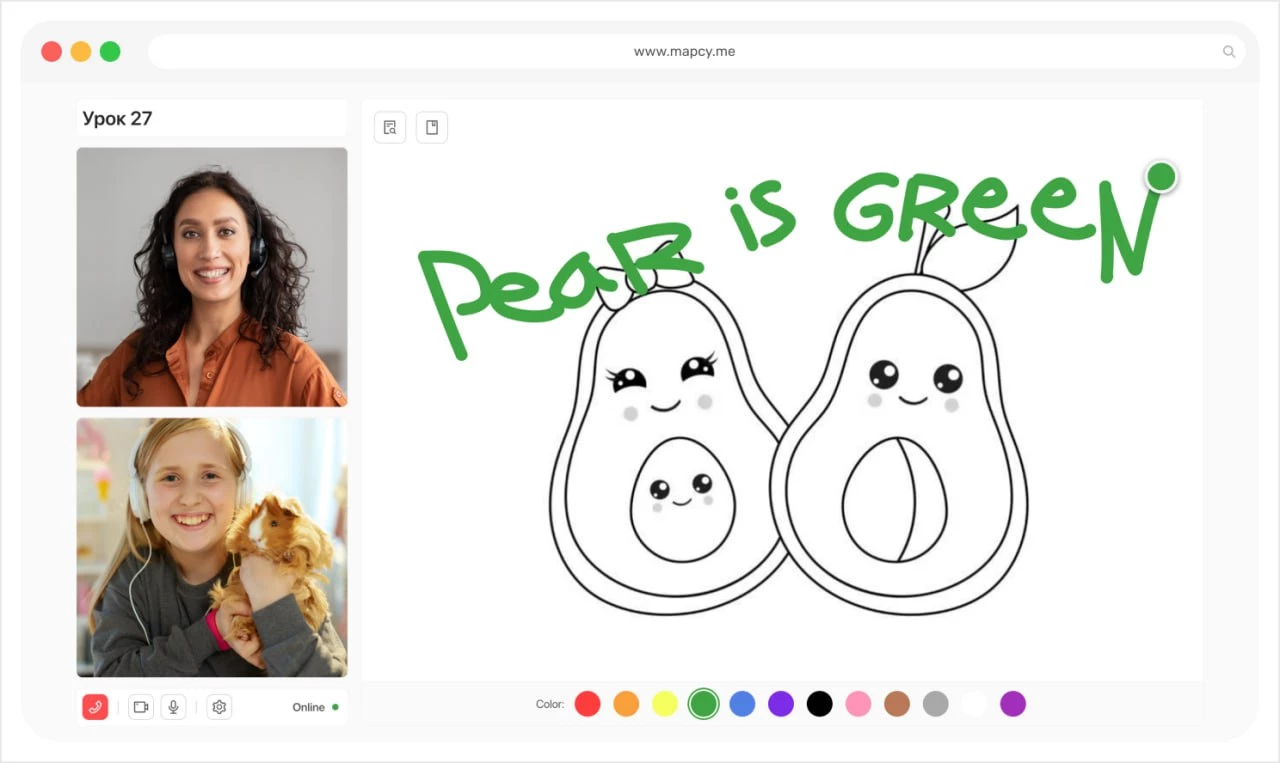The image size is (1280, 763).
Task: Select the orange color swatch
Action: click(x=626, y=704)
